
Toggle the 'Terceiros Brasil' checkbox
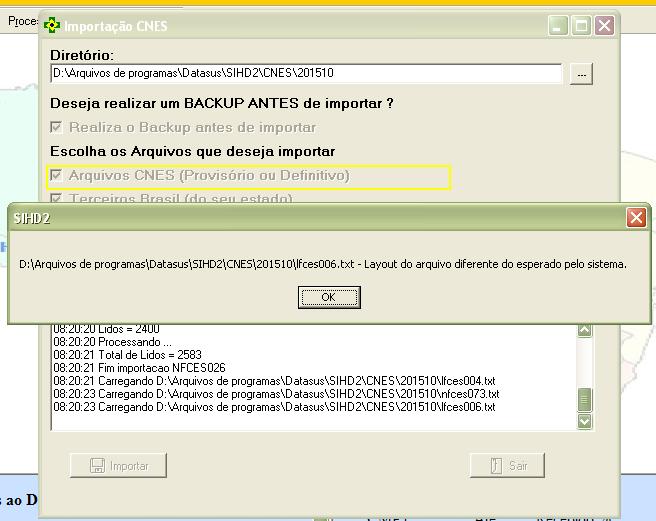tap(57, 199)
